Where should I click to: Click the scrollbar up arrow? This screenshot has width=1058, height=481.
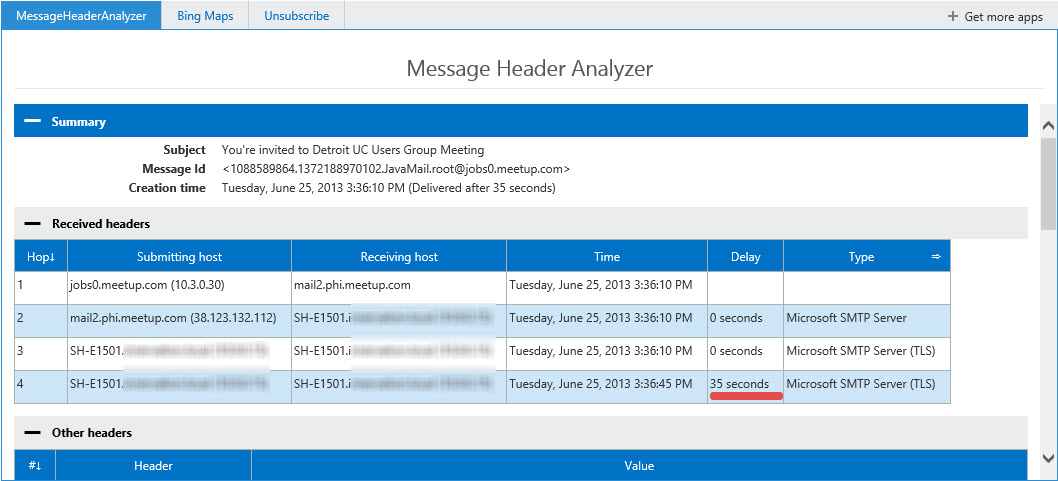[1049, 125]
